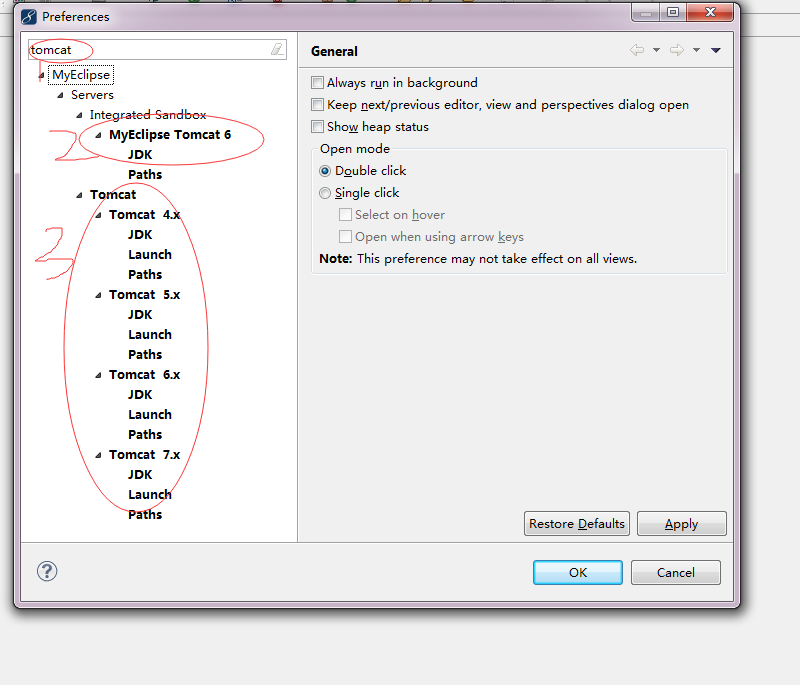This screenshot has height=685, width=800.
Task: Open the Tomcat 5.x preferences page
Action: click(144, 295)
